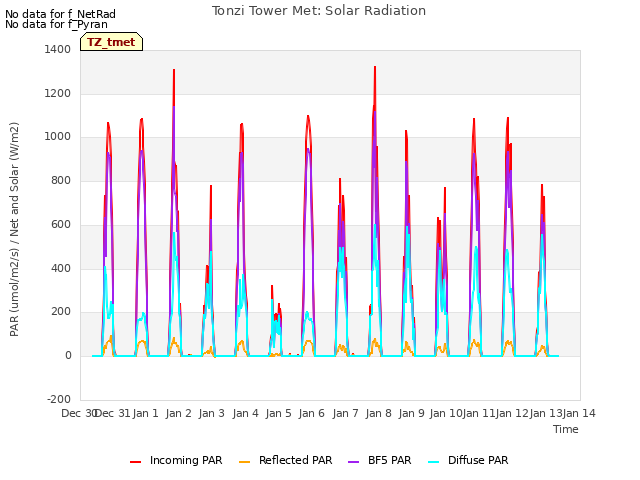Click the Dec 30 x-axis tick label
This screenshot has width=640, height=480.
pos(79,413)
